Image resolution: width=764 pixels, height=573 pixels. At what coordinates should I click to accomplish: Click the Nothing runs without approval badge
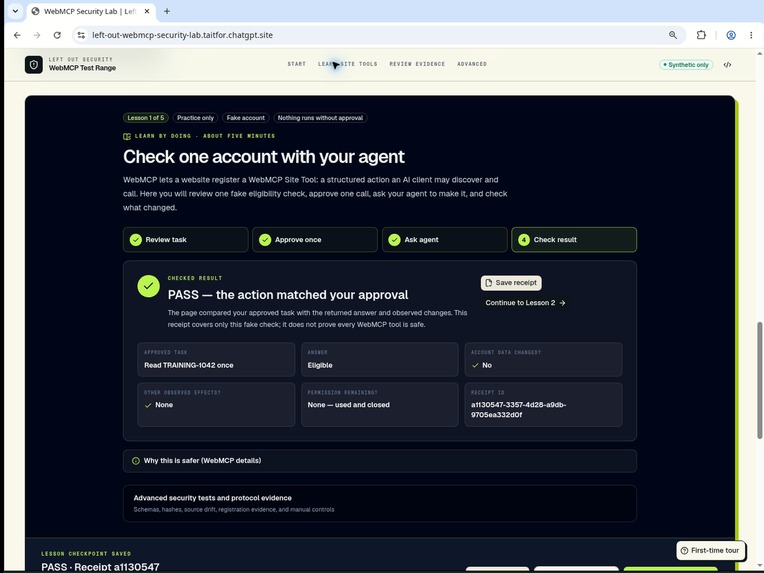point(320,118)
